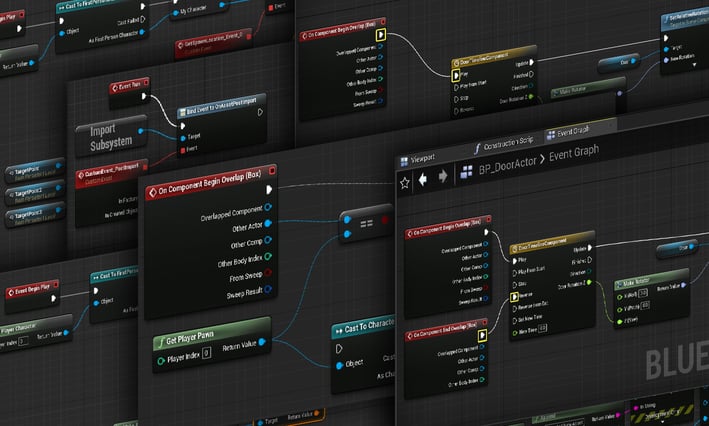Click Z (Yaw) pin on BP_DoorActor Make Rotator
The height and width of the screenshot is (426, 709).
click(x=620, y=322)
